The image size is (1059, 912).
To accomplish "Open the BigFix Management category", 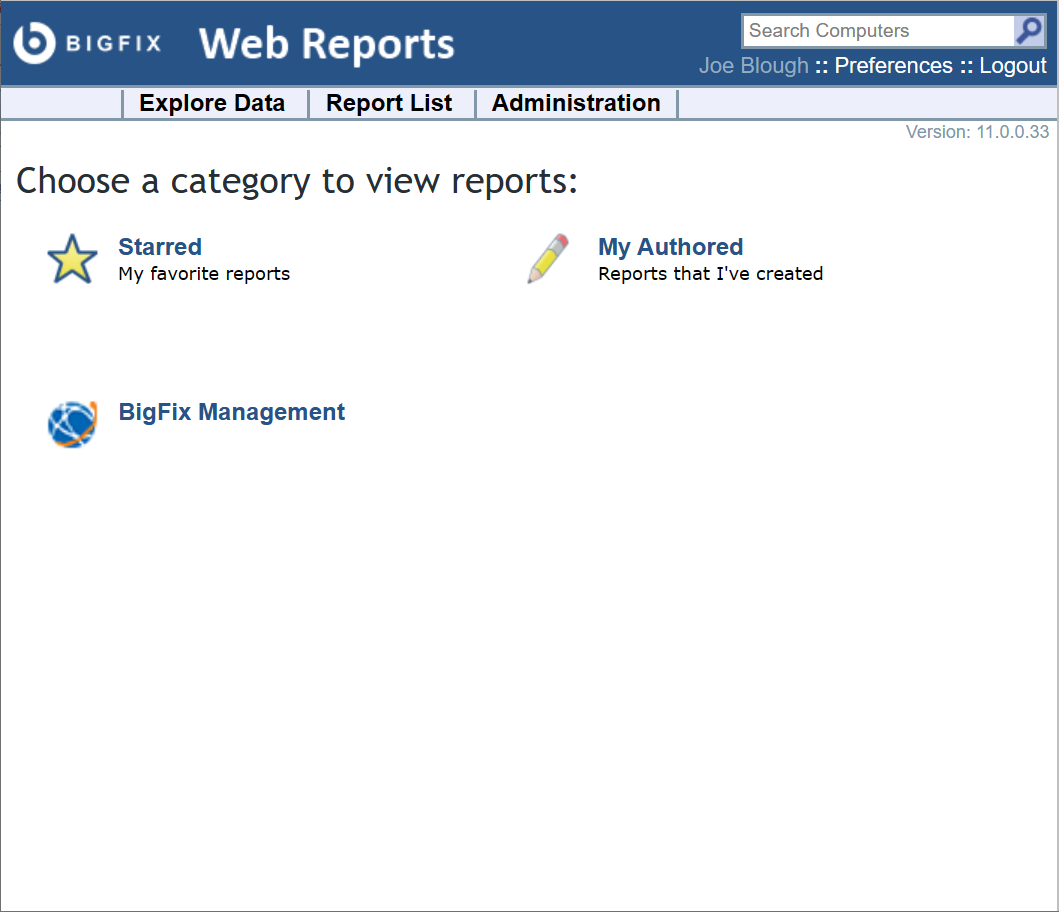I will tap(231, 411).
